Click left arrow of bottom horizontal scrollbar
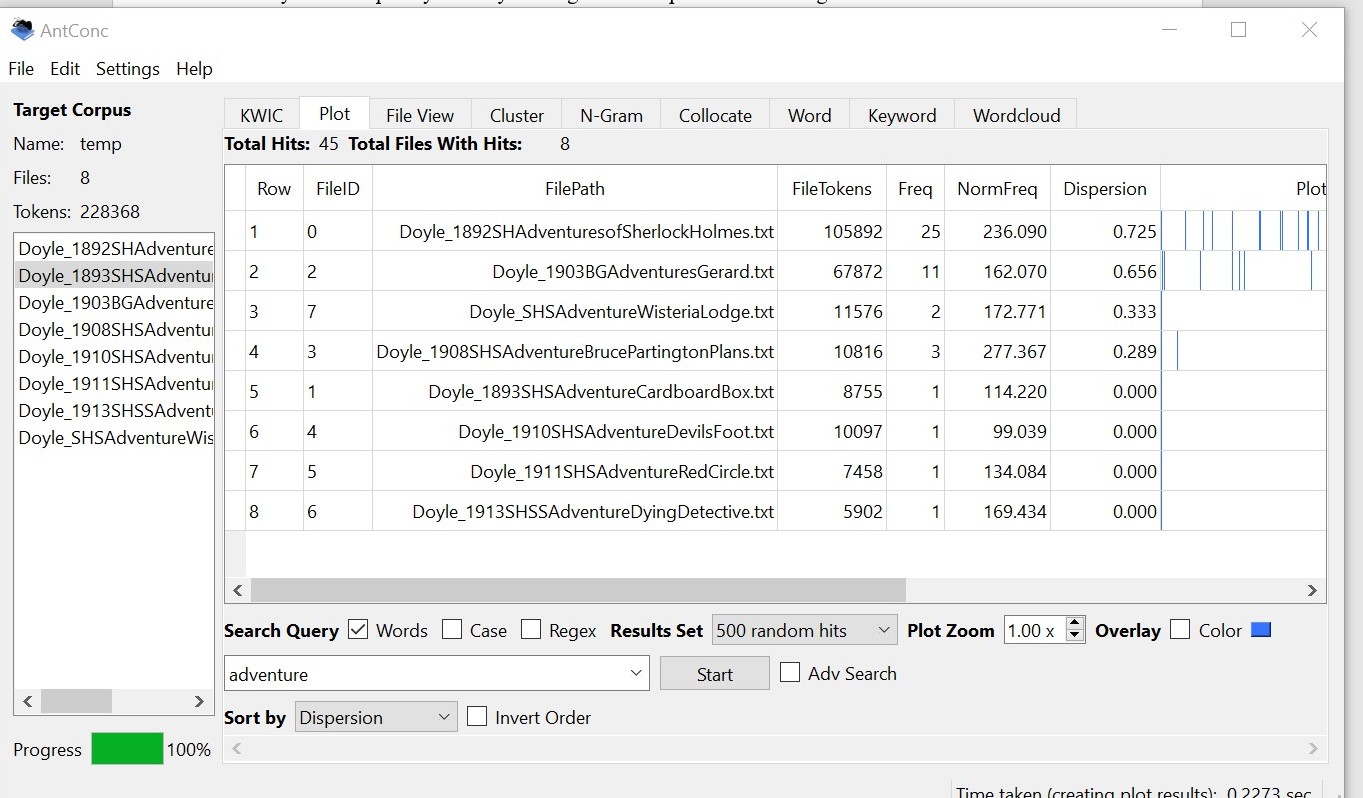This screenshot has width=1363, height=798. click(x=236, y=748)
